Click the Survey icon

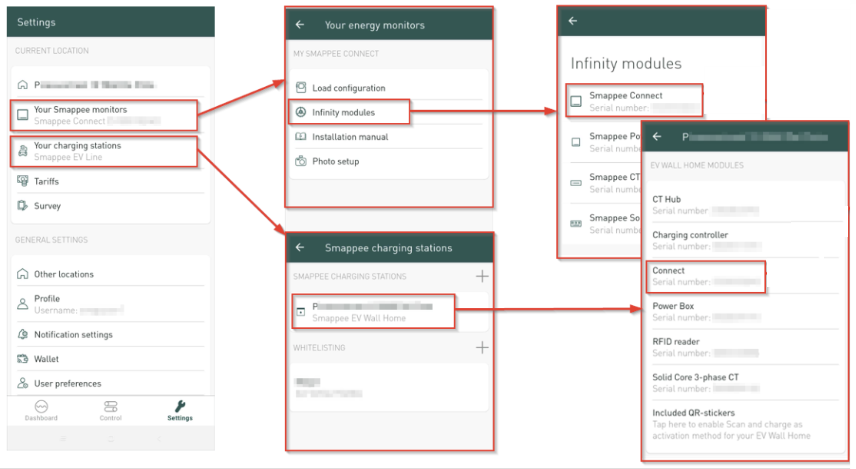tap(22, 206)
